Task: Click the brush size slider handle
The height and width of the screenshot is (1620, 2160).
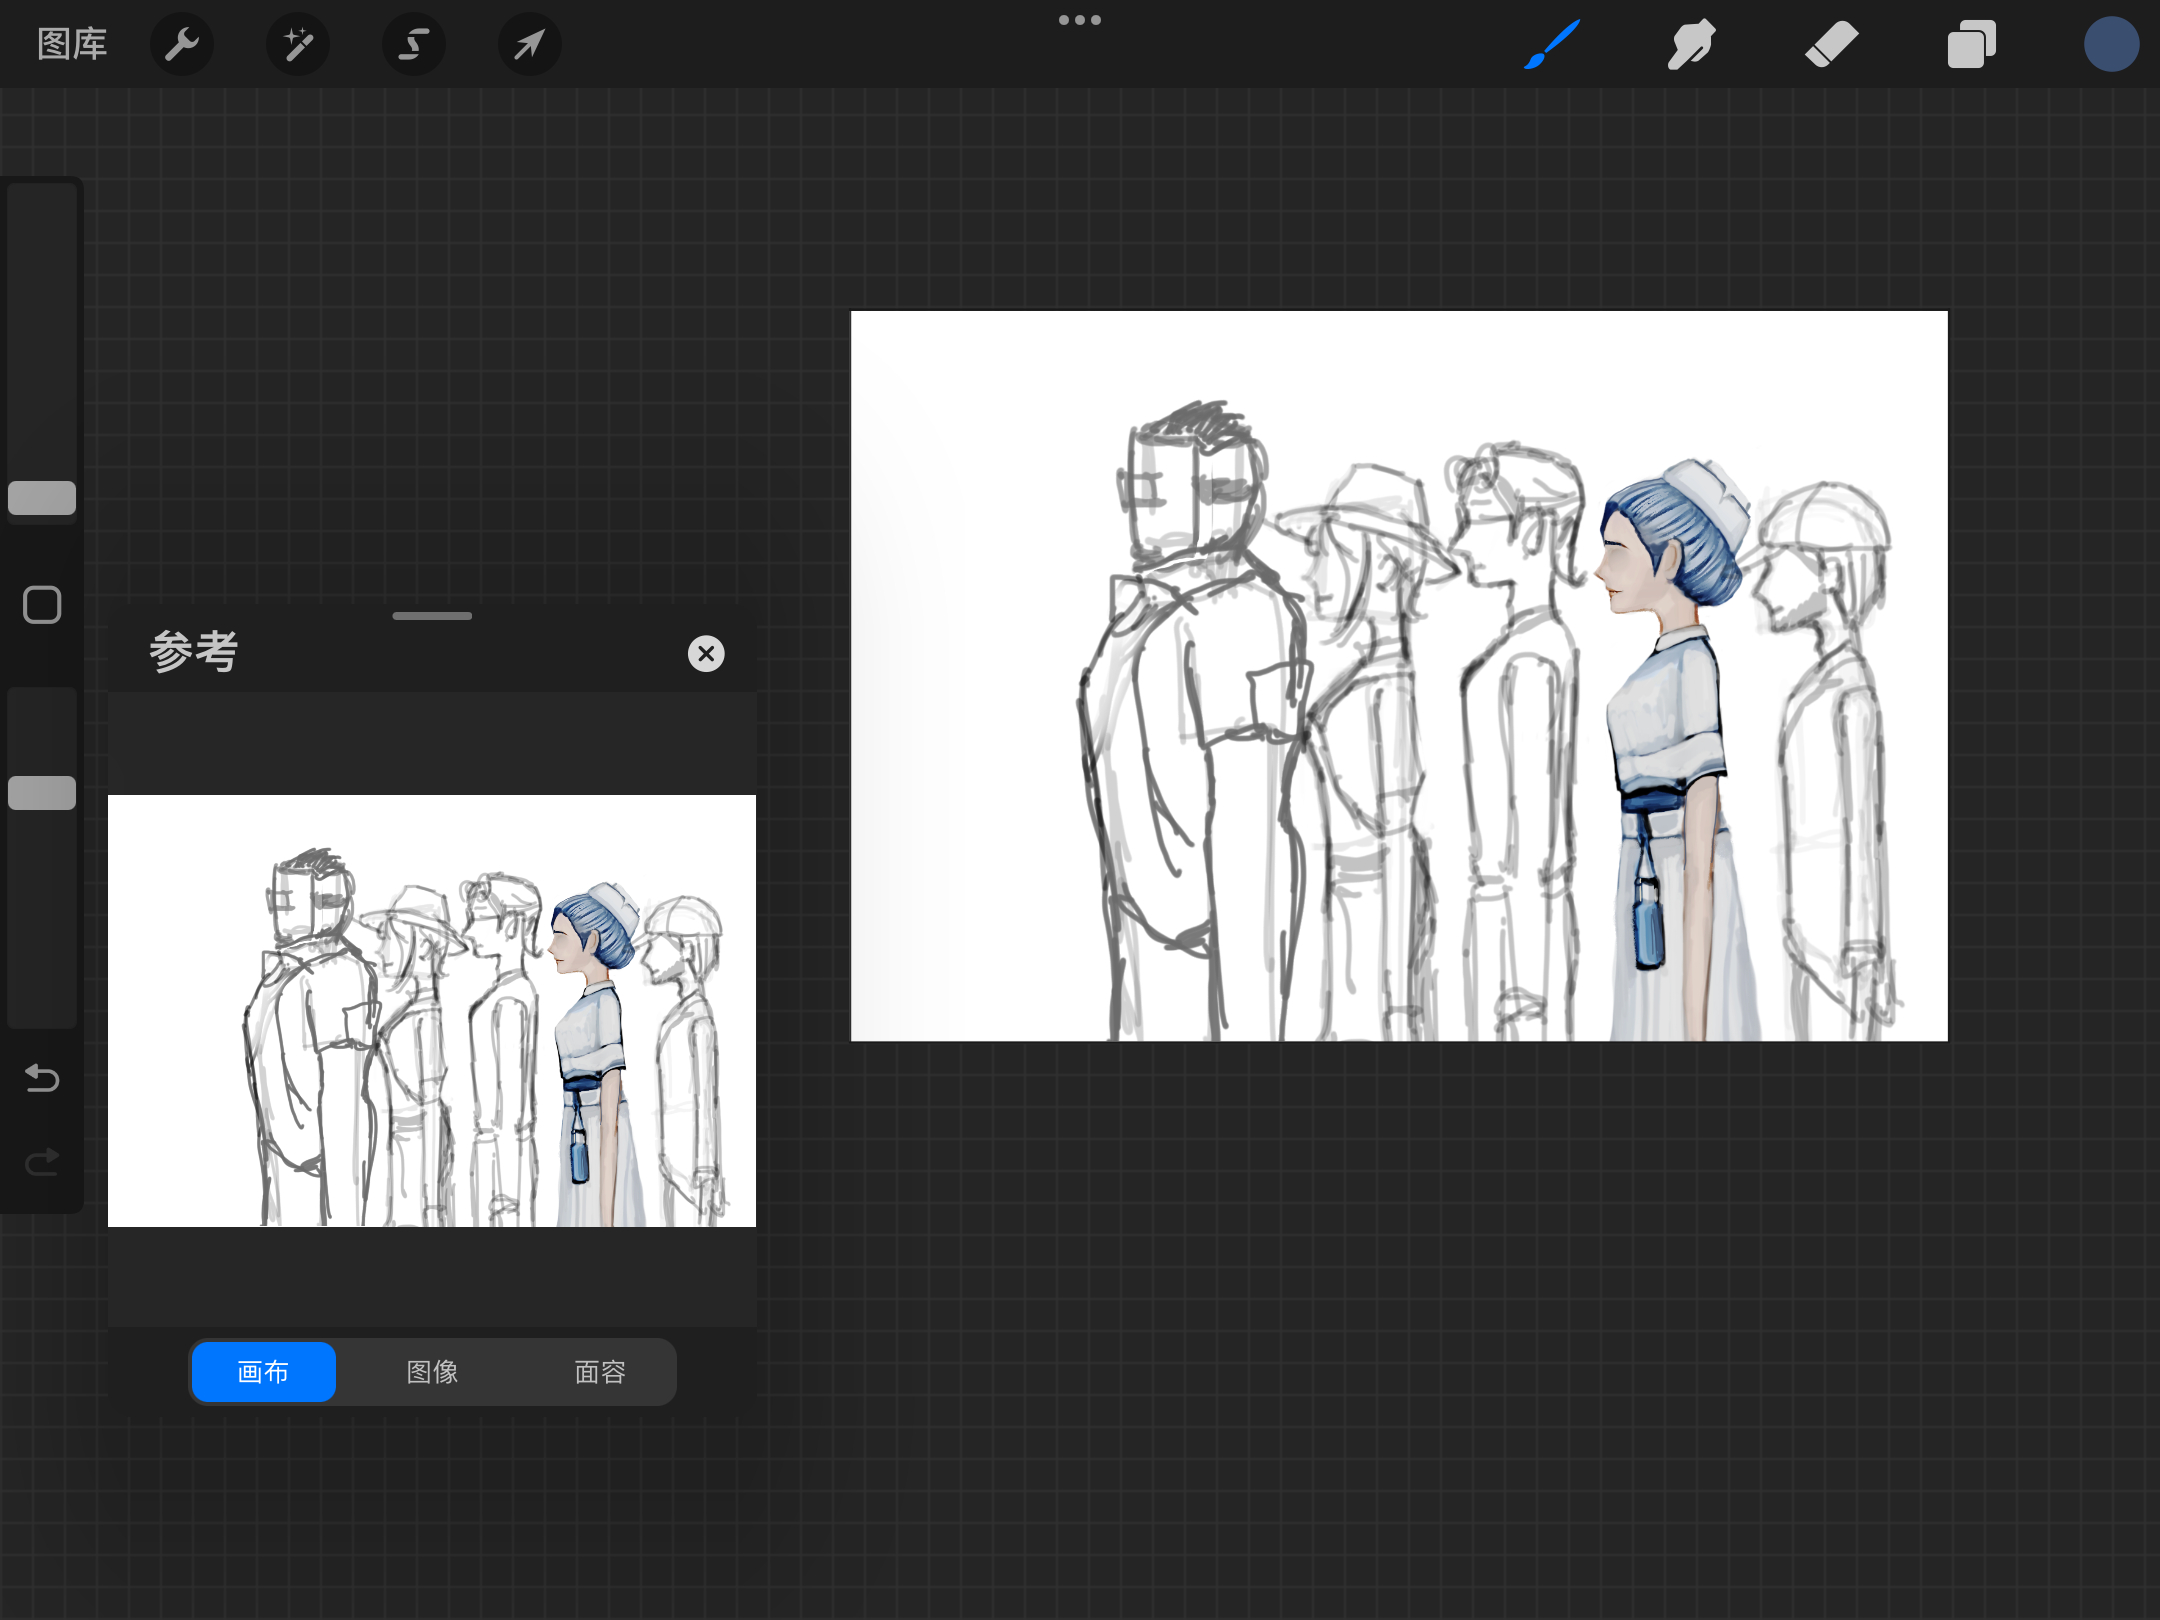Action: coord(42,498)
